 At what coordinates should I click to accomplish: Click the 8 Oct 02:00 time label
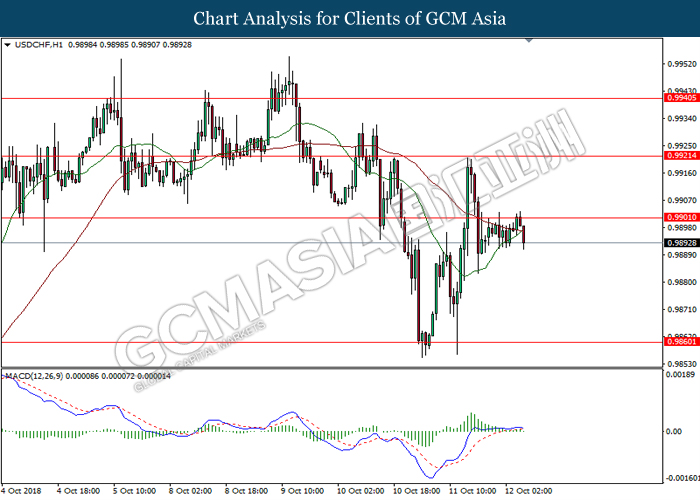coord(190,491)
